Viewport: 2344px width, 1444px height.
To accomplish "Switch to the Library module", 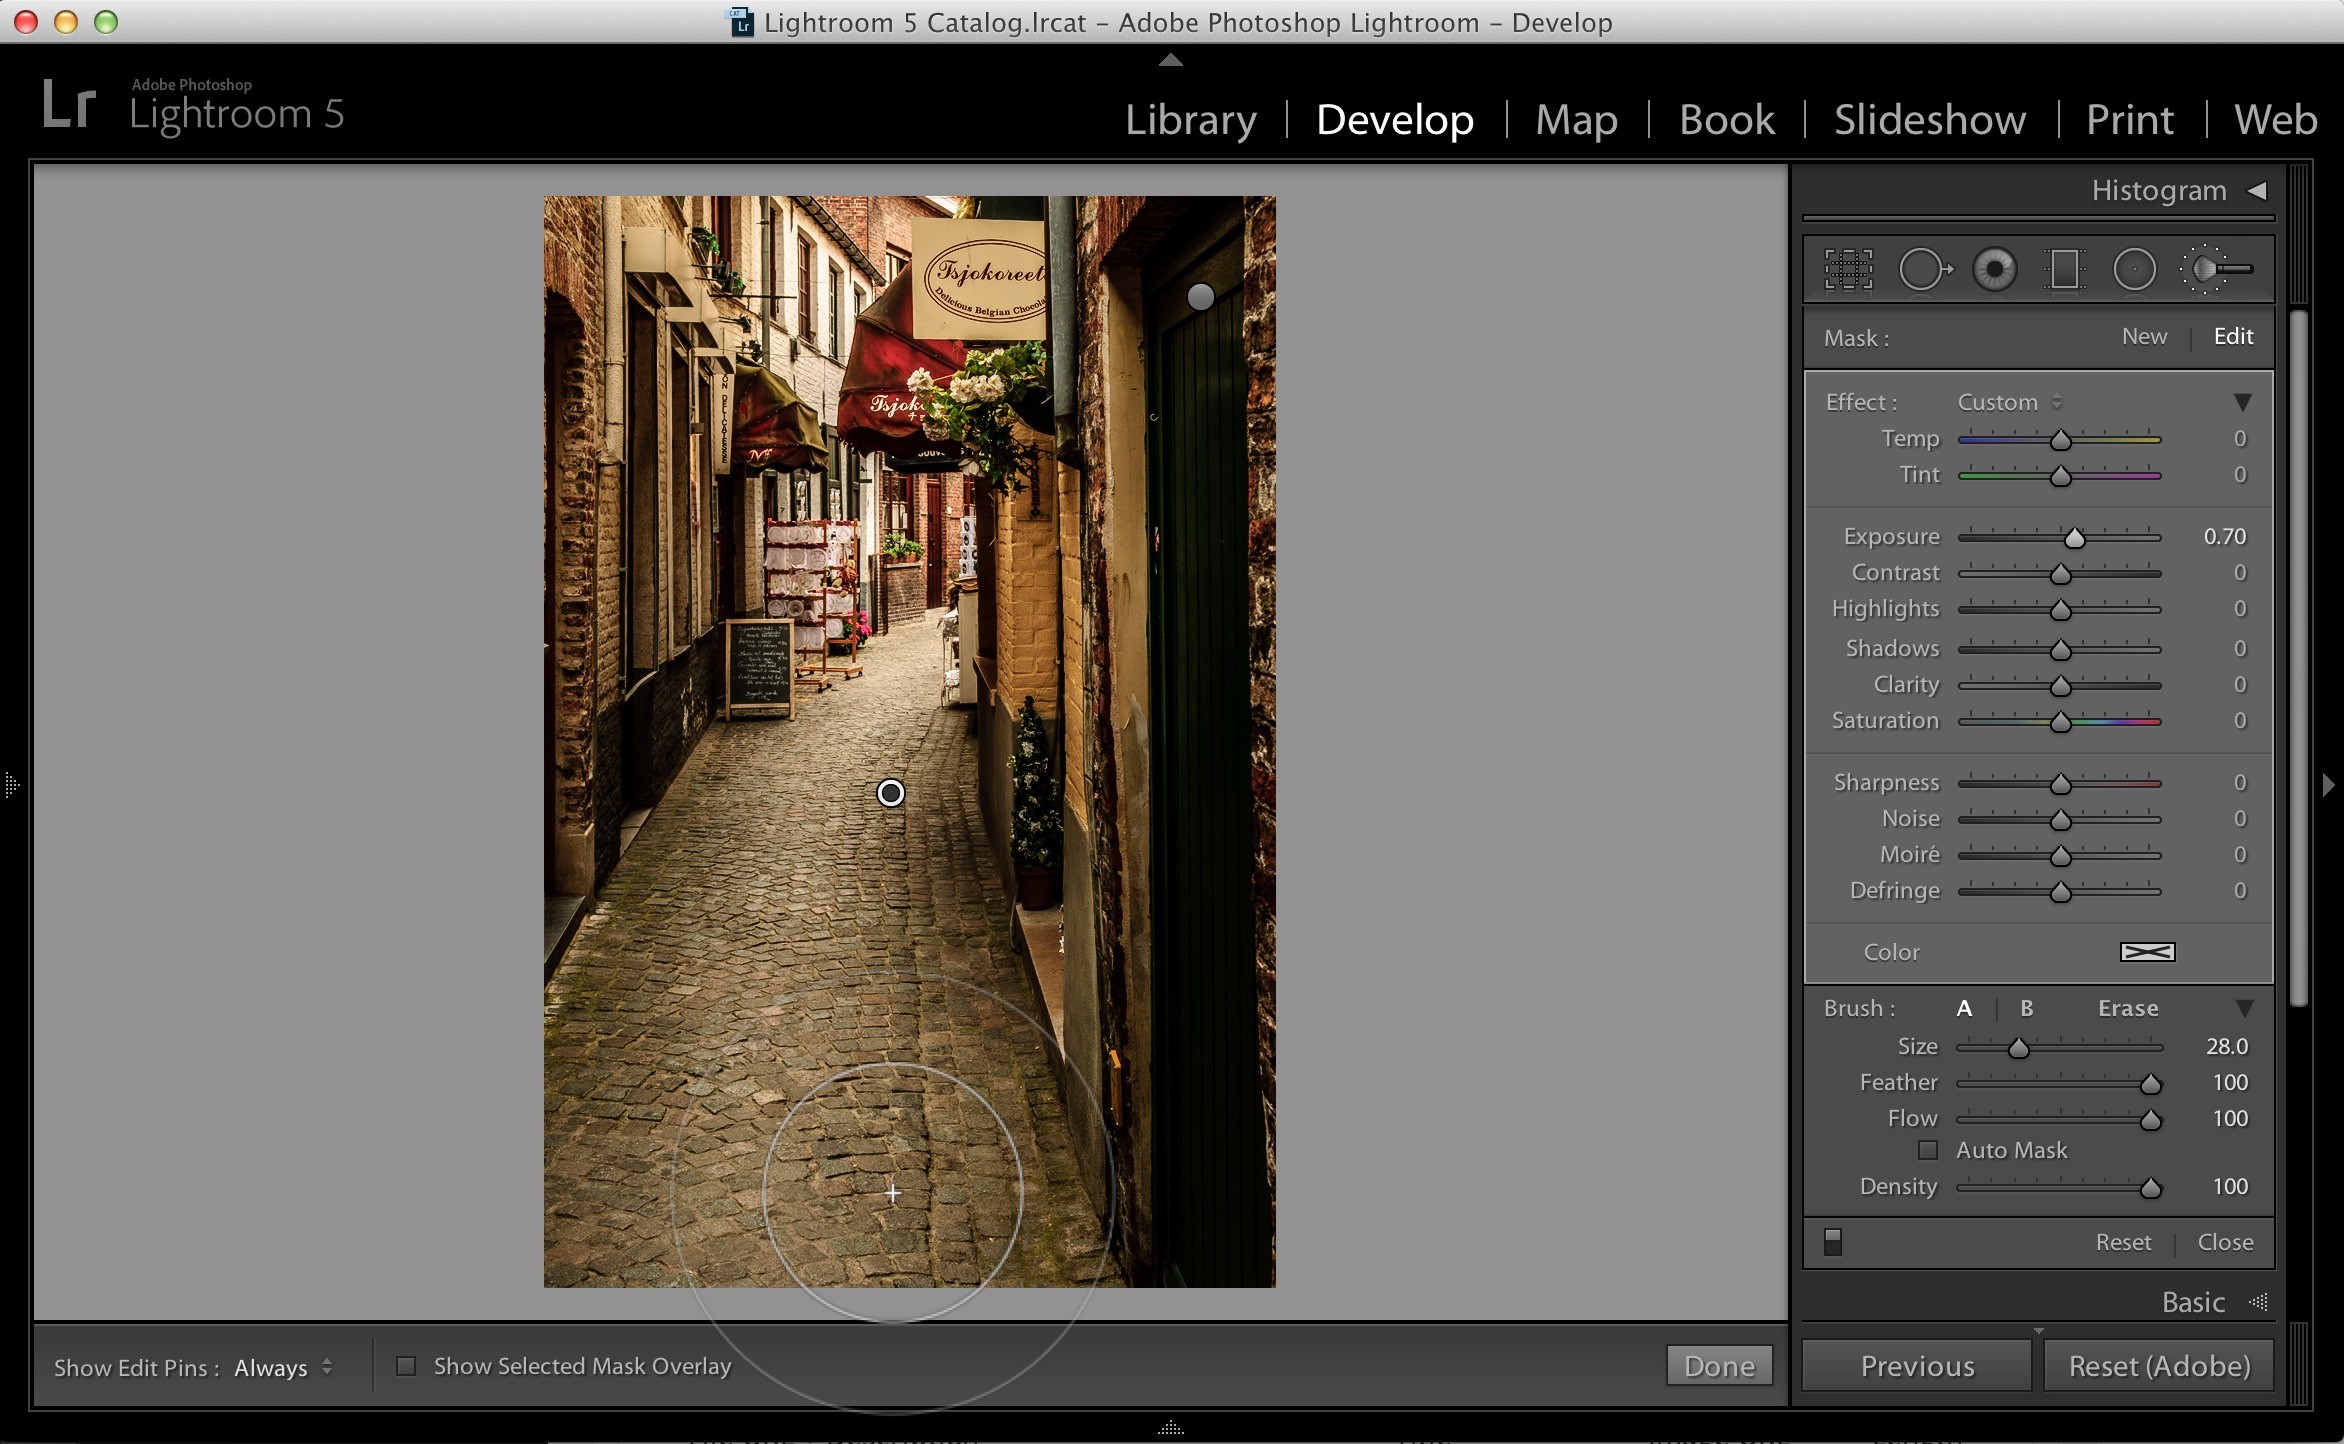I will [x=1190, y=120].
